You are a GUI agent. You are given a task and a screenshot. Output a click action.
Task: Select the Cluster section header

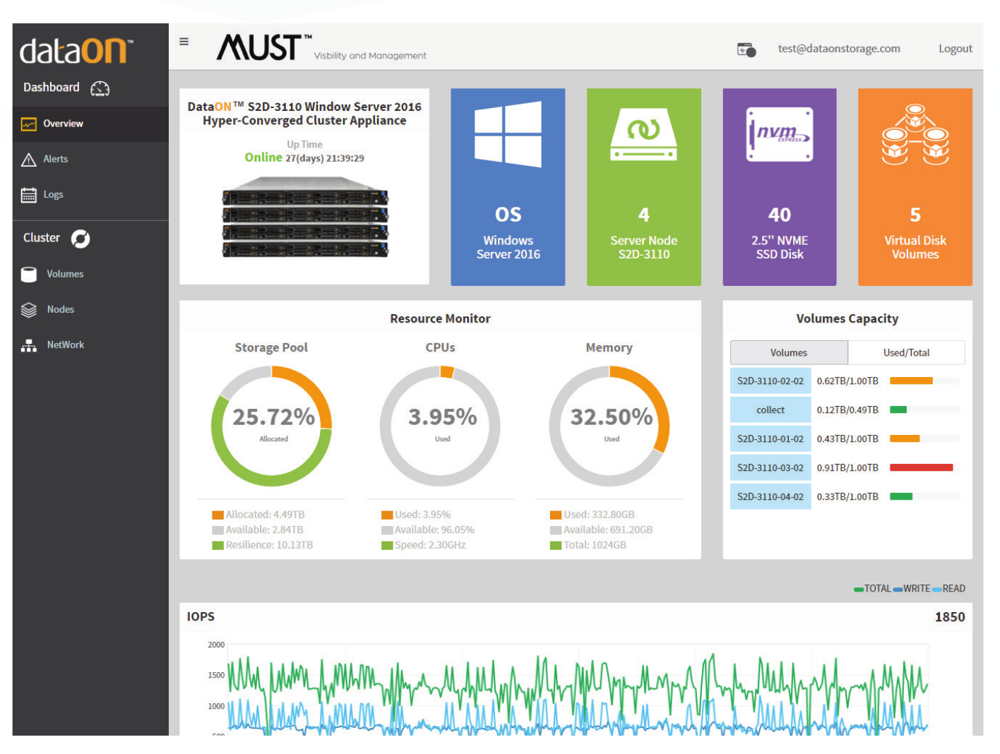(x=56, y=238)
